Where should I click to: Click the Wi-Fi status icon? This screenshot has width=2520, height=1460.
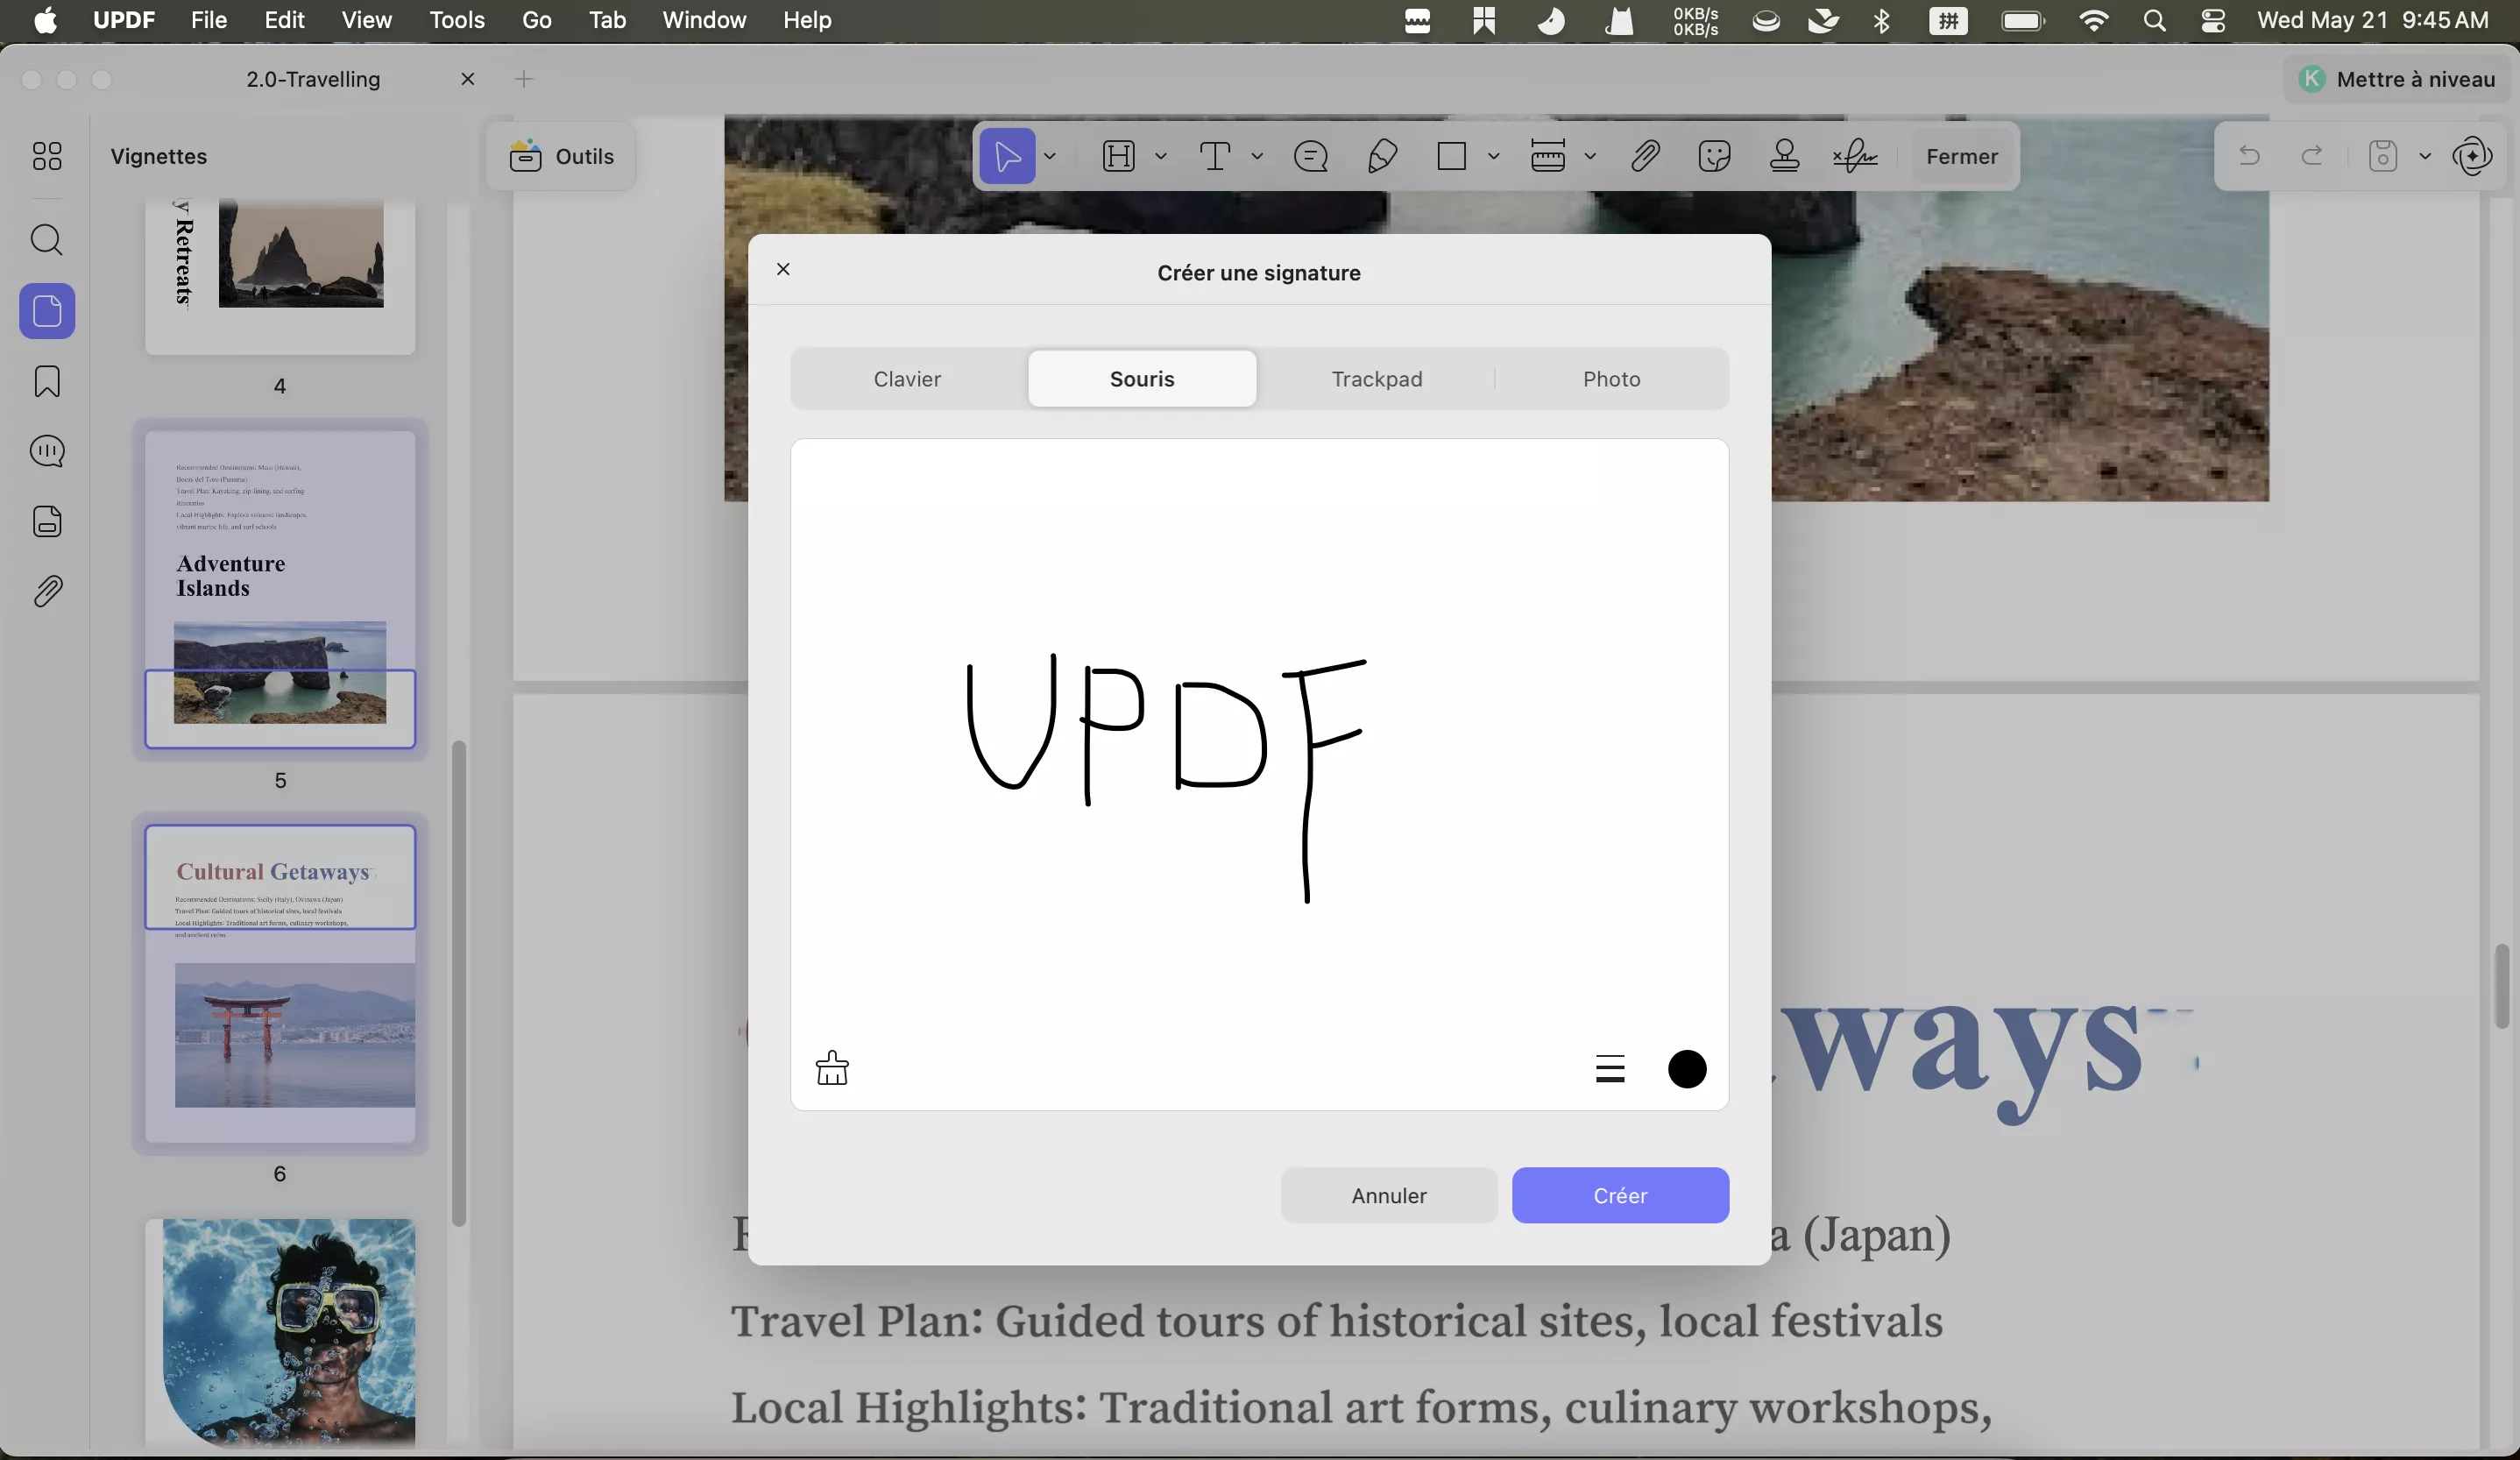(2094, 20)
